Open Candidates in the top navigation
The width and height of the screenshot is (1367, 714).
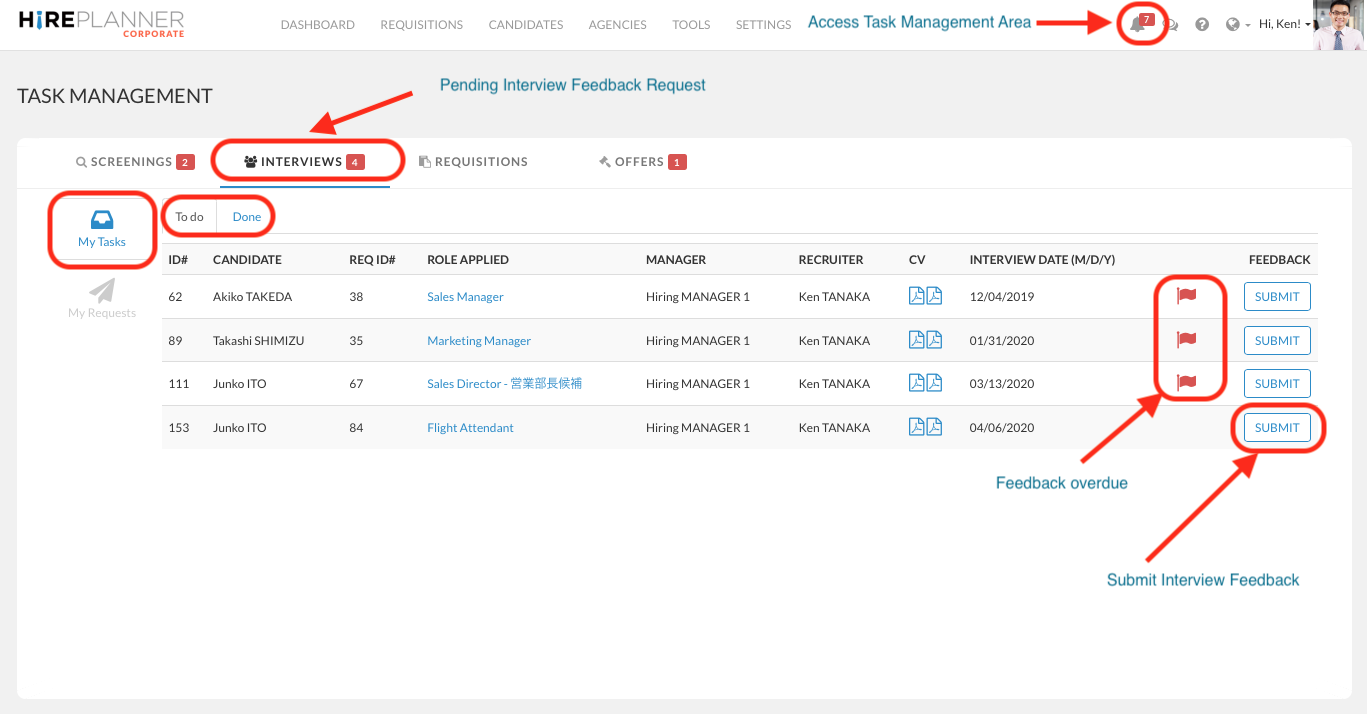526,25
